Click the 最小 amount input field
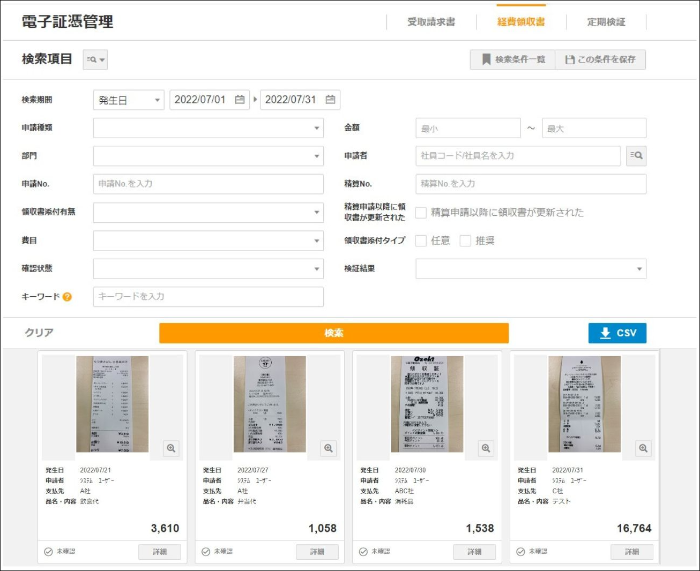This screenshot has height=571, width=700. tap(468, 128)
